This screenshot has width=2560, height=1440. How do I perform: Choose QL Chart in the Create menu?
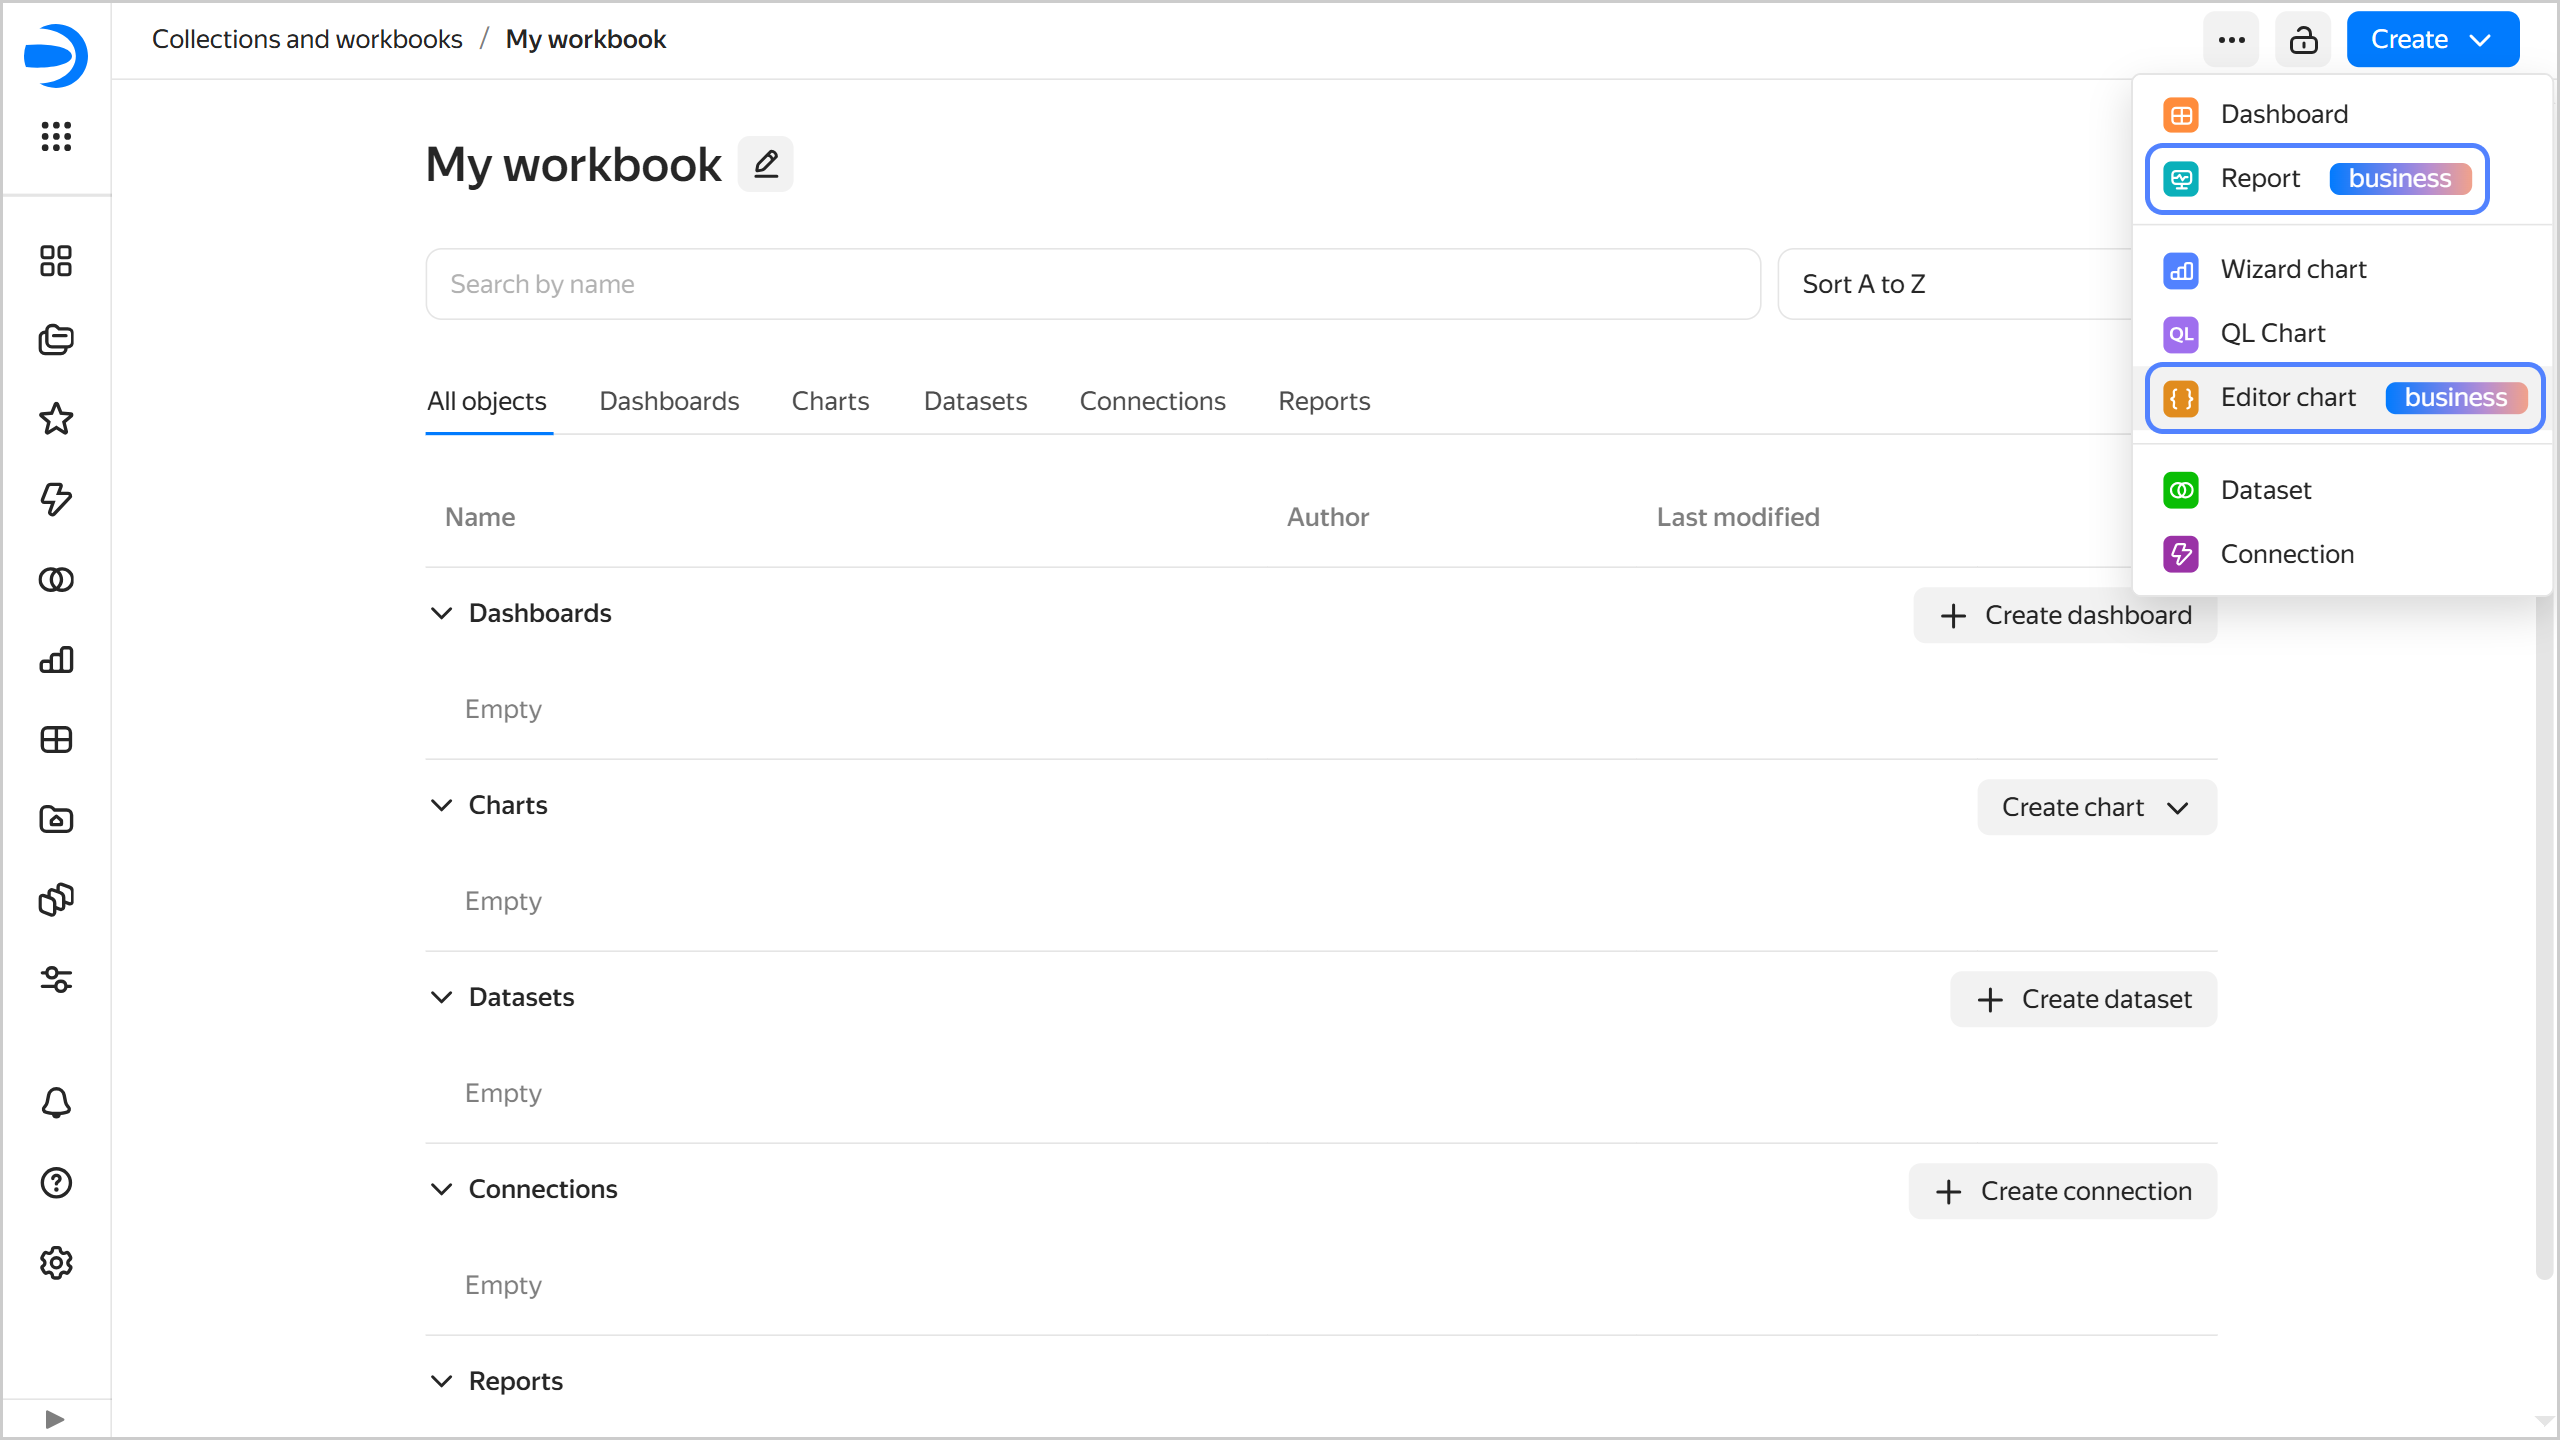point(2272,333)
